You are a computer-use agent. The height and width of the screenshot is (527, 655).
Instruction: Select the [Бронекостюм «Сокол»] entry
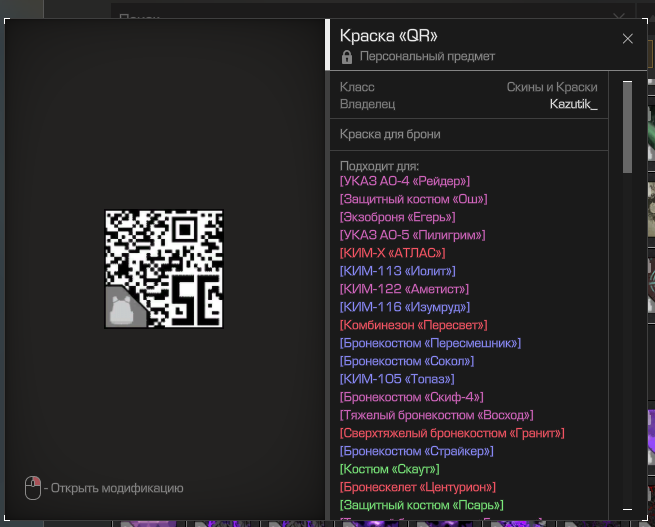click(x=407, y=361)
